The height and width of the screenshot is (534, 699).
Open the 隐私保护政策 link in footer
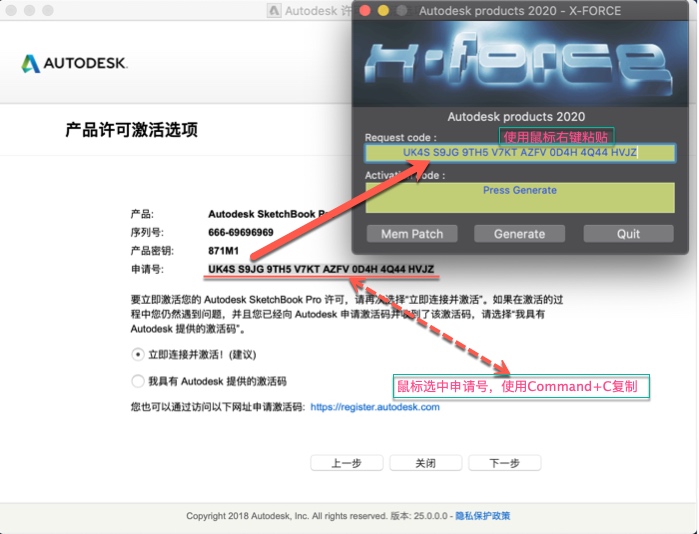pyautogui.click(x=482, y=516)
